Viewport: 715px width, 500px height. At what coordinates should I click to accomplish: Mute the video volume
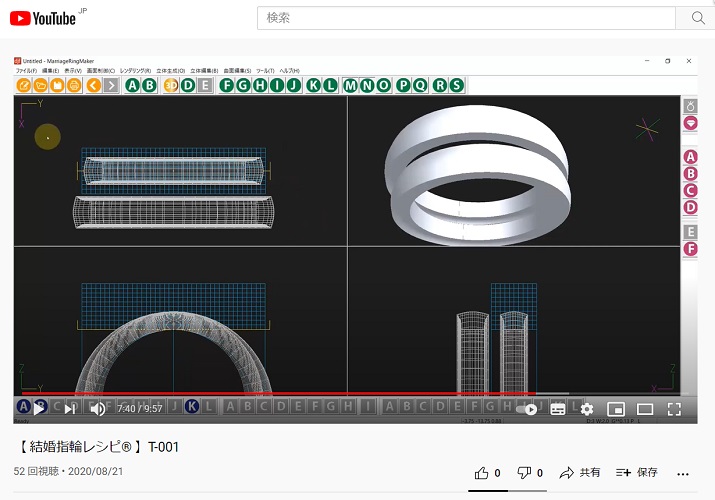98,408
